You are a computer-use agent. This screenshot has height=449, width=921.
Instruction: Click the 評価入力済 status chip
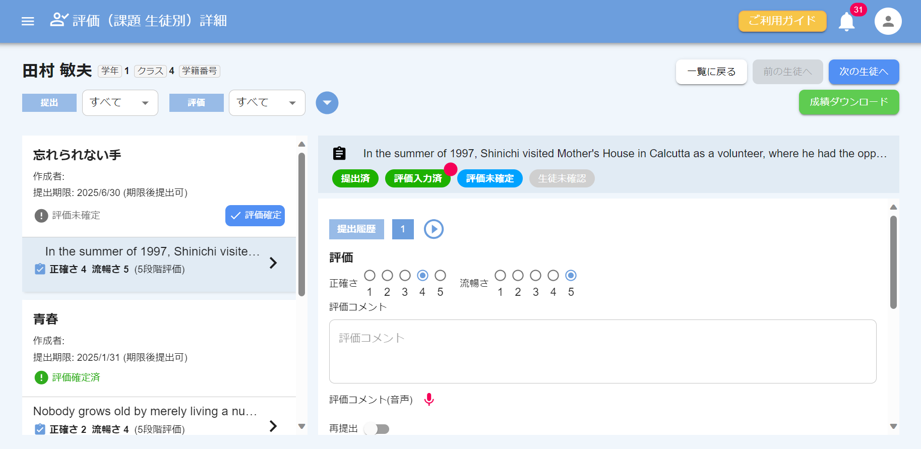click(x=418, y=179)
